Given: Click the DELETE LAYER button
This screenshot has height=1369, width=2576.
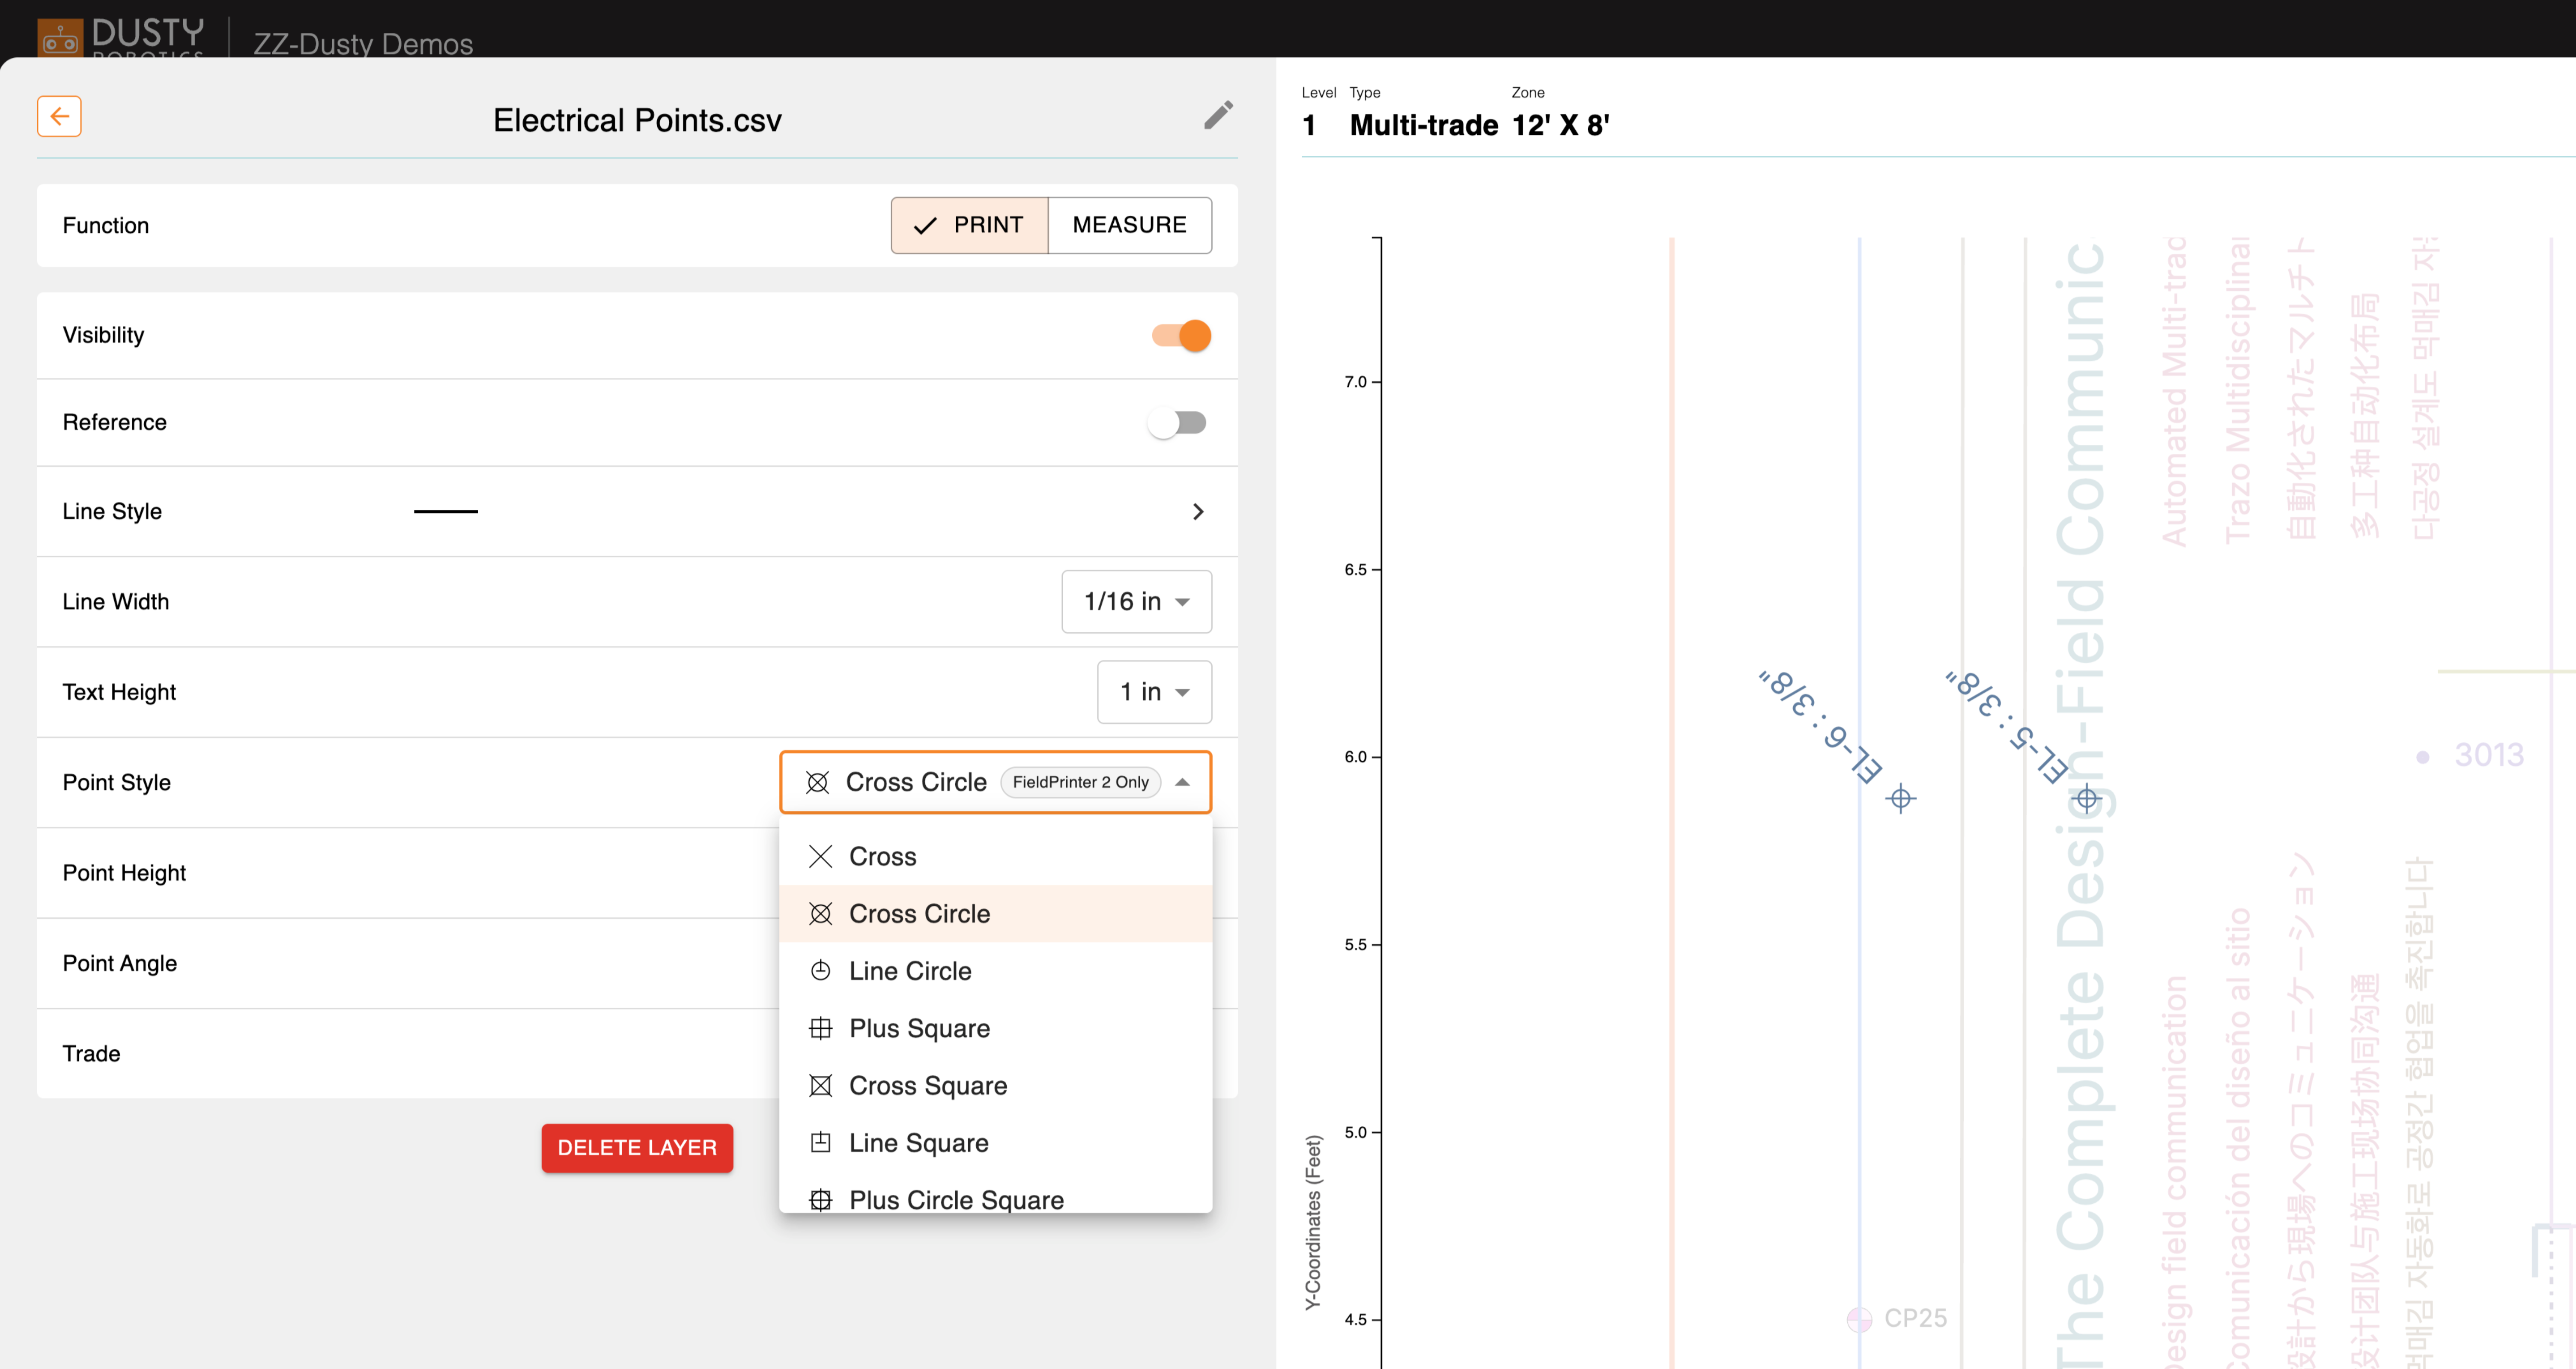Looking at the screenshot, I should 637,1148.
